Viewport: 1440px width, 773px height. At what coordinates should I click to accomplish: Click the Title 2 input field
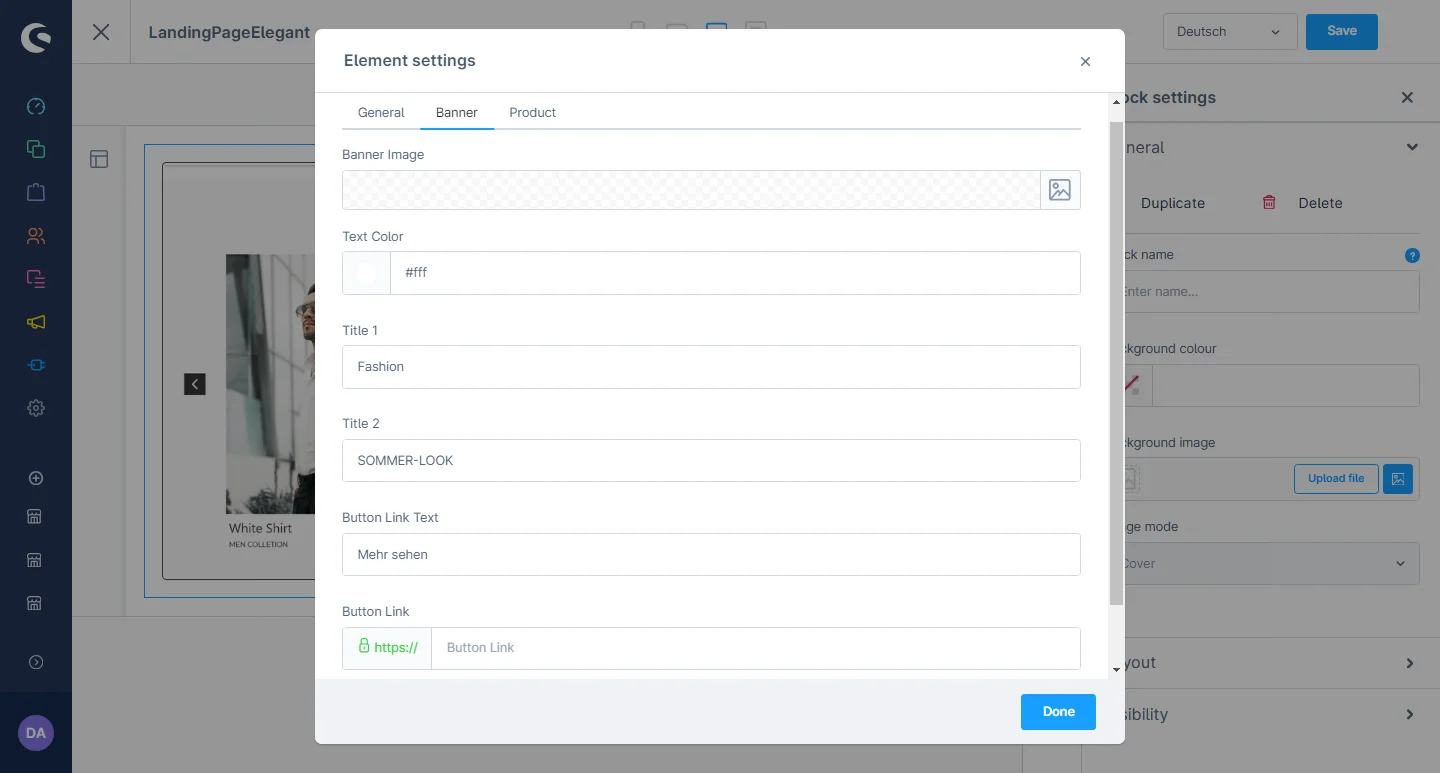coord(711,461)
